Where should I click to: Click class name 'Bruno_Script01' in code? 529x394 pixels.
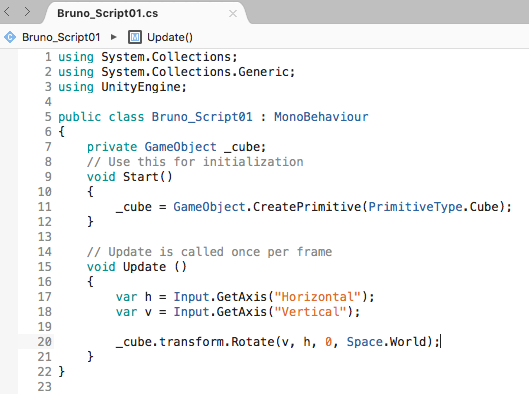coord(202,117)
